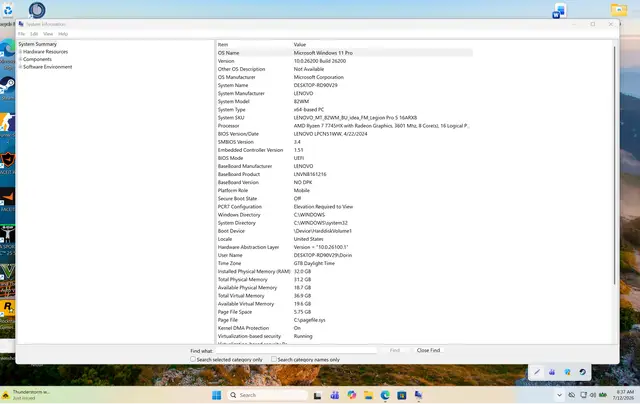Screen dimensions: 640x404
Task: Select the Secure Boot State row
Action: [344, 198]
